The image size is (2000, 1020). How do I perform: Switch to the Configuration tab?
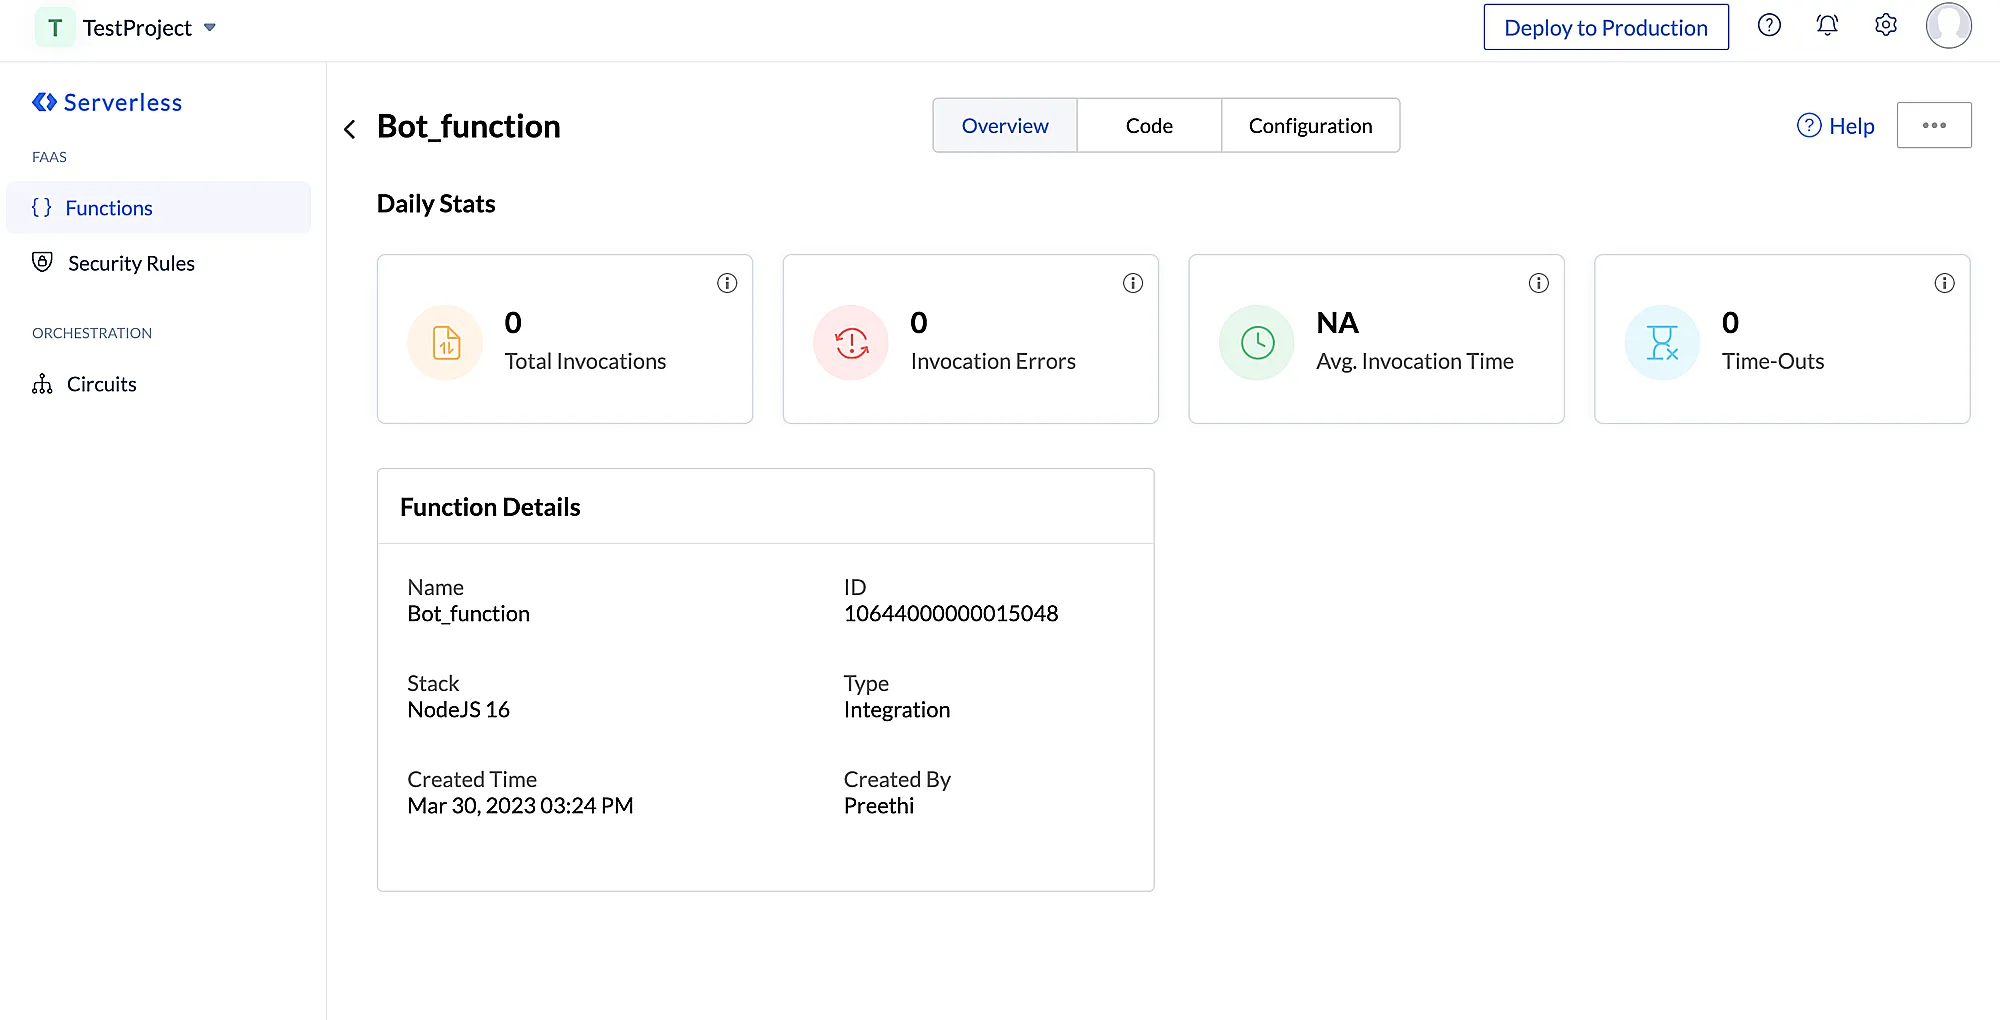(1310, 125)
